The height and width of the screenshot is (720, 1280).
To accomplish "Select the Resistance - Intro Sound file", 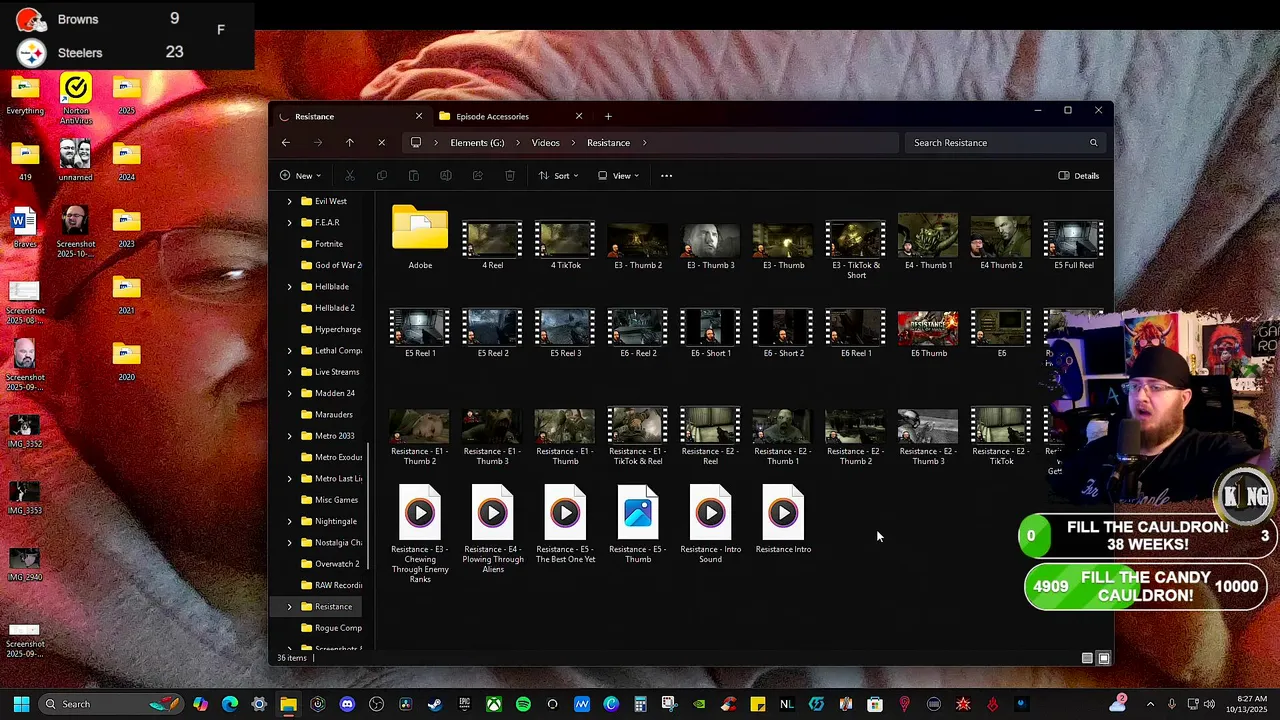I will (x=711, y=523).
